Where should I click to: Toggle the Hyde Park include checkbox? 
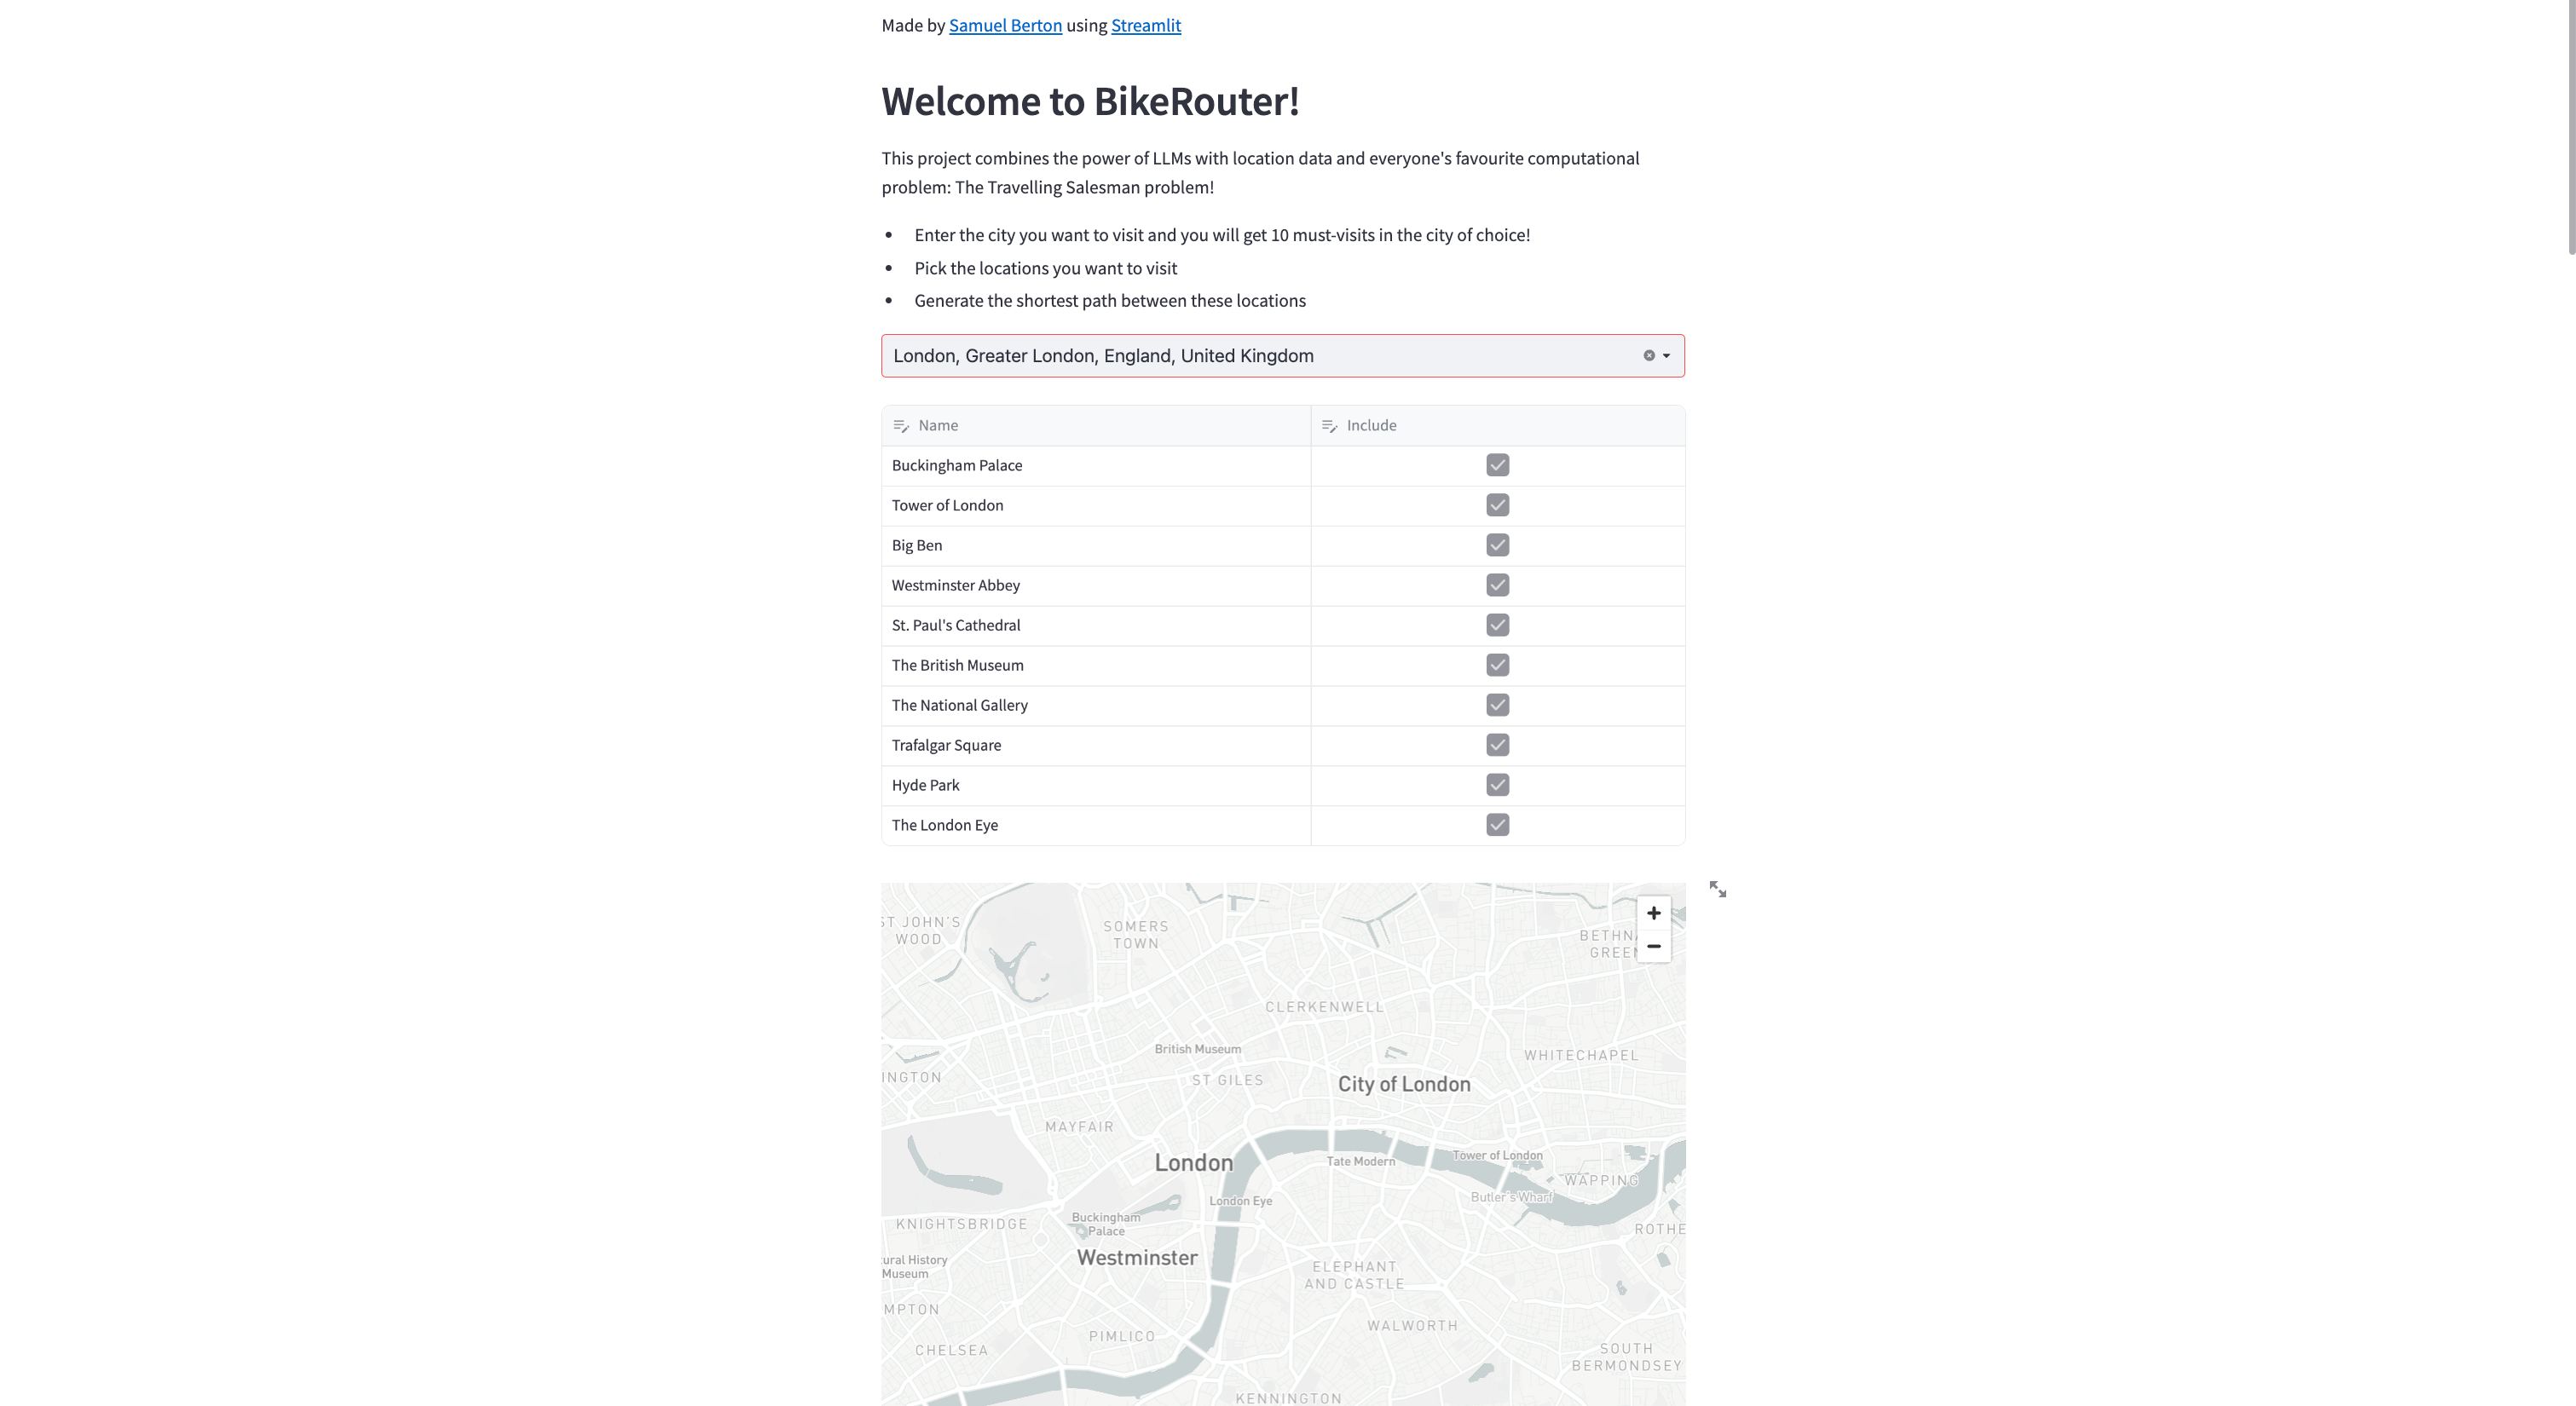(x=1497, y=785)
